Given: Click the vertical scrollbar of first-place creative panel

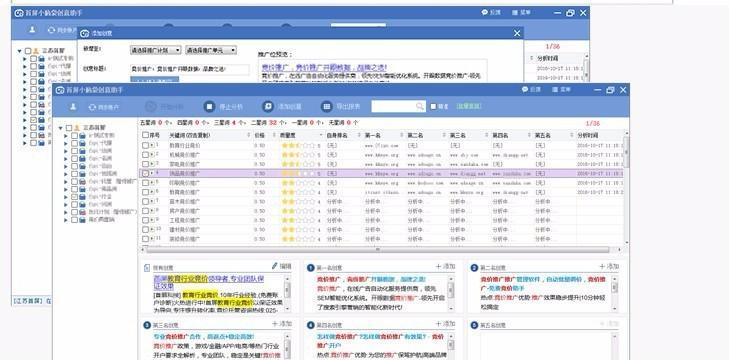Looking at the screenshot, I should 451,293.
